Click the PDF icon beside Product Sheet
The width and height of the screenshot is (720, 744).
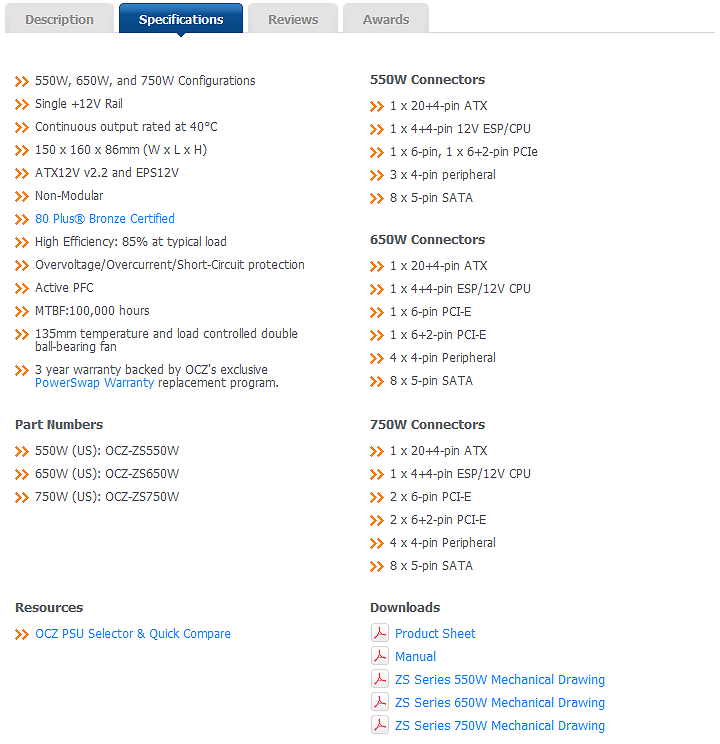click(x=380, y=632)
